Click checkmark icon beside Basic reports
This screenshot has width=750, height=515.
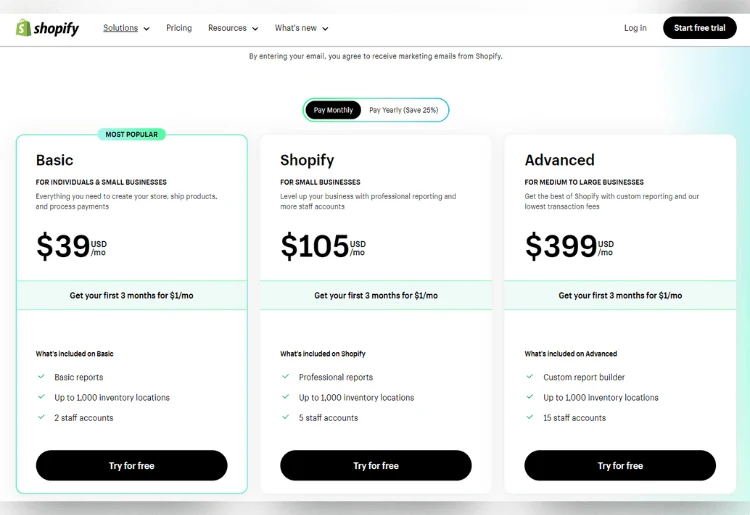41,377
